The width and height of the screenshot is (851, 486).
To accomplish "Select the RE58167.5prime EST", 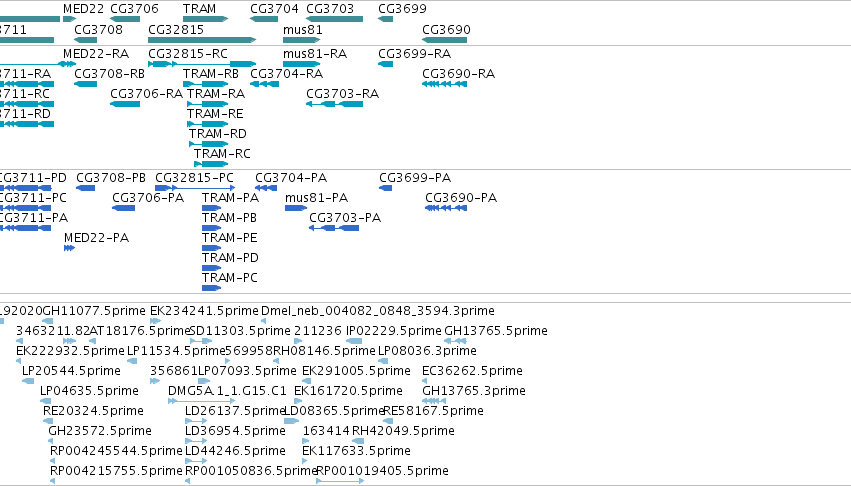I will click(x=388, y=421).
